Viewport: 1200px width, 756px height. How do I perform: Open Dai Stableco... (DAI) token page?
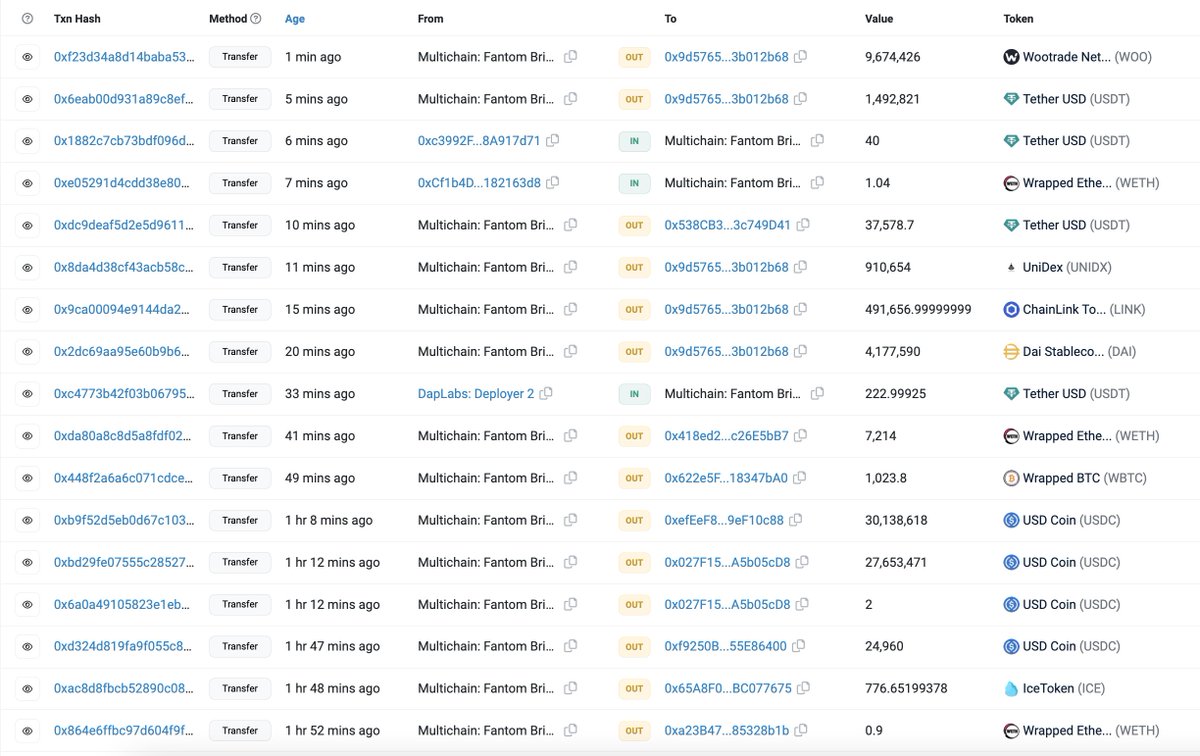click(x=1079, y=352)
